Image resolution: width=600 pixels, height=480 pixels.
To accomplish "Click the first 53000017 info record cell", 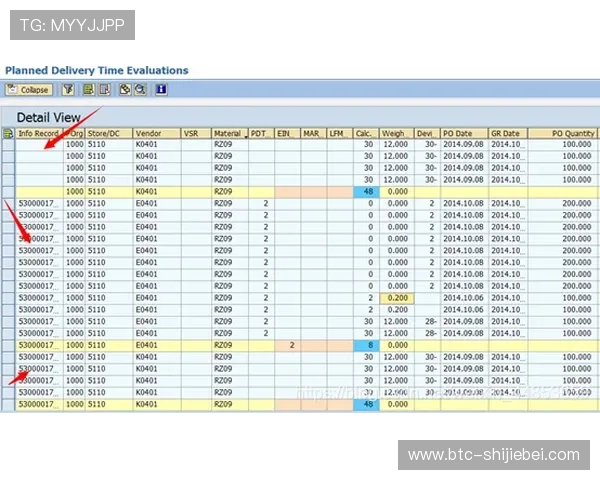I will click(x=39, y=203).
